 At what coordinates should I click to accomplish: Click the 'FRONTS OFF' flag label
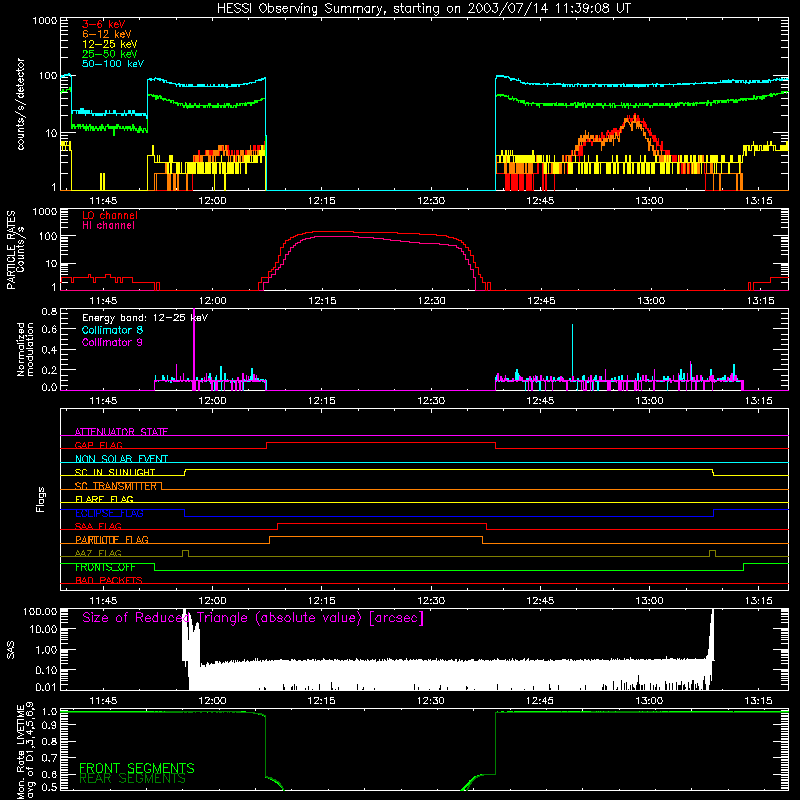pyautogui.click(x=105, y=567)
